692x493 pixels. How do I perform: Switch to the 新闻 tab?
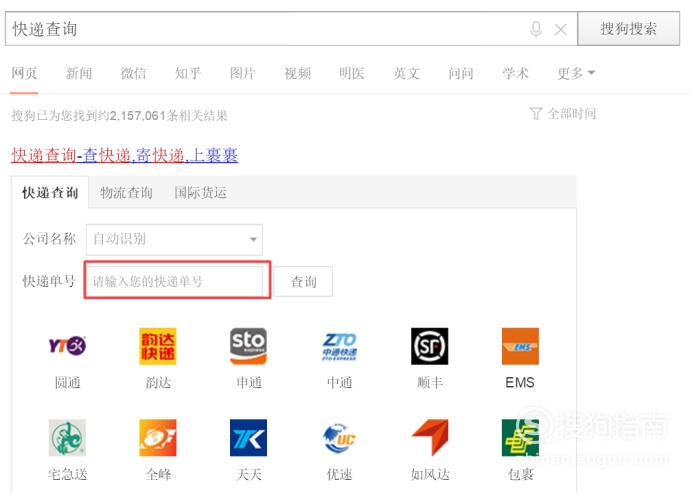pos(79,73)
